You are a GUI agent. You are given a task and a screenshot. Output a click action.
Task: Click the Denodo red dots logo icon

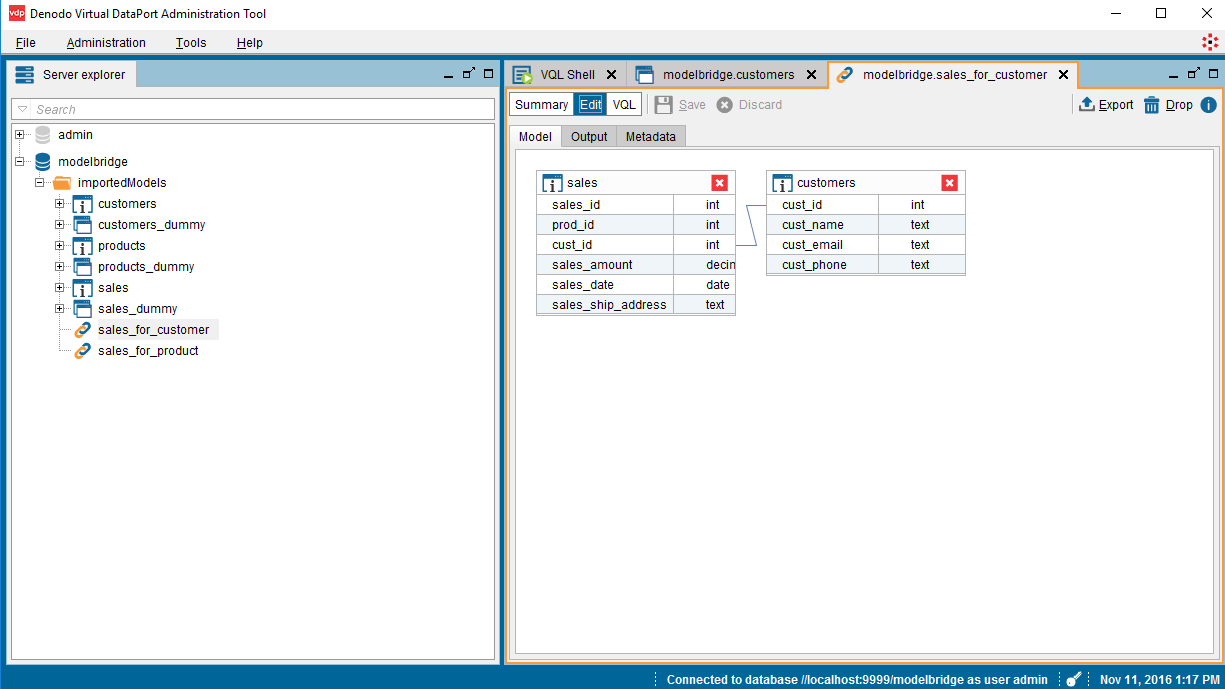point(1210,42)
